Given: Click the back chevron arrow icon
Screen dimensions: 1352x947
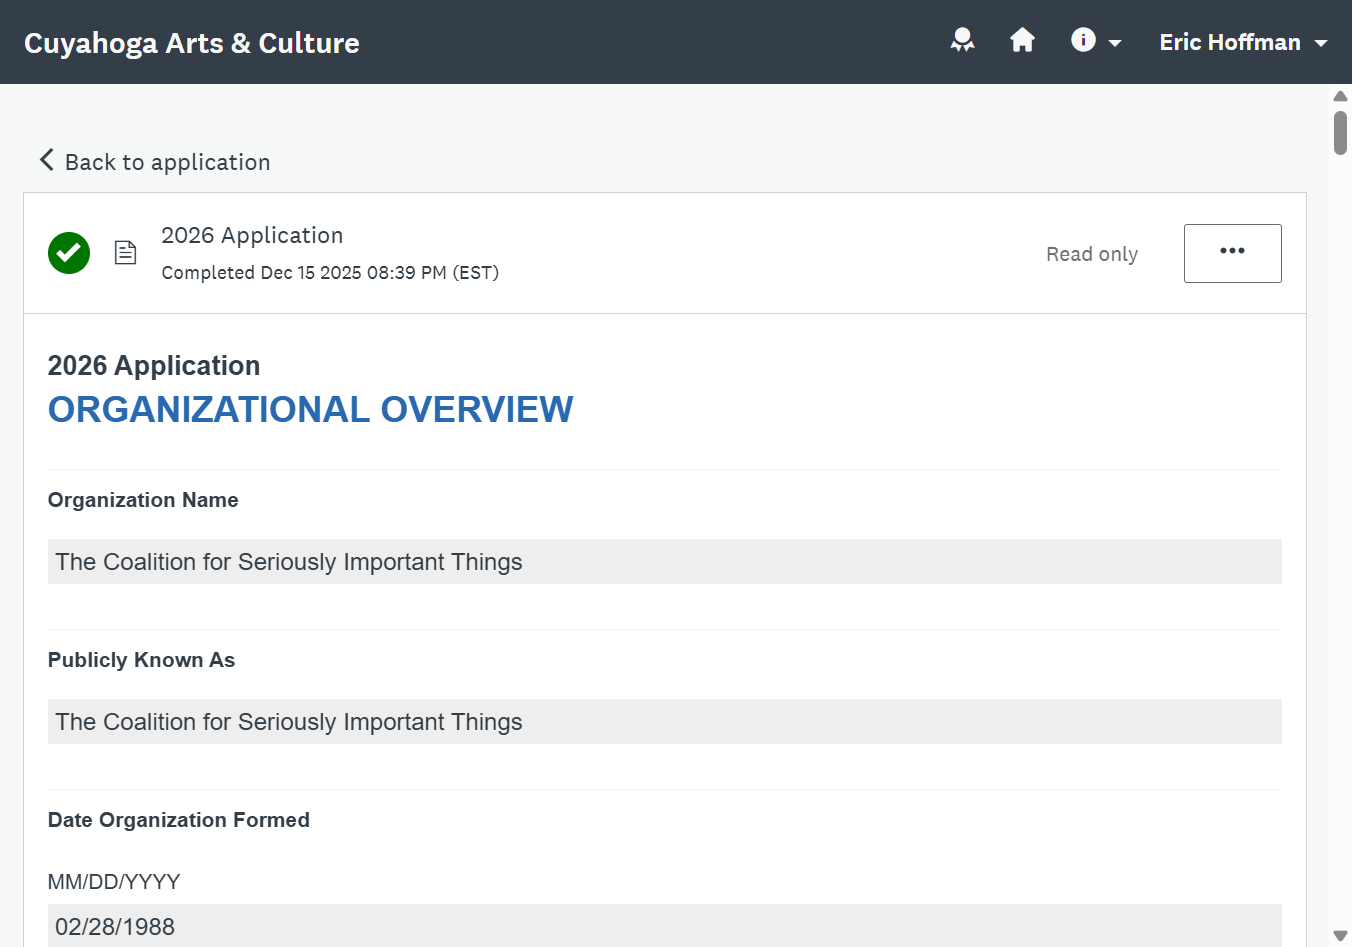Looking at the screenshot, I should point(46,160).
